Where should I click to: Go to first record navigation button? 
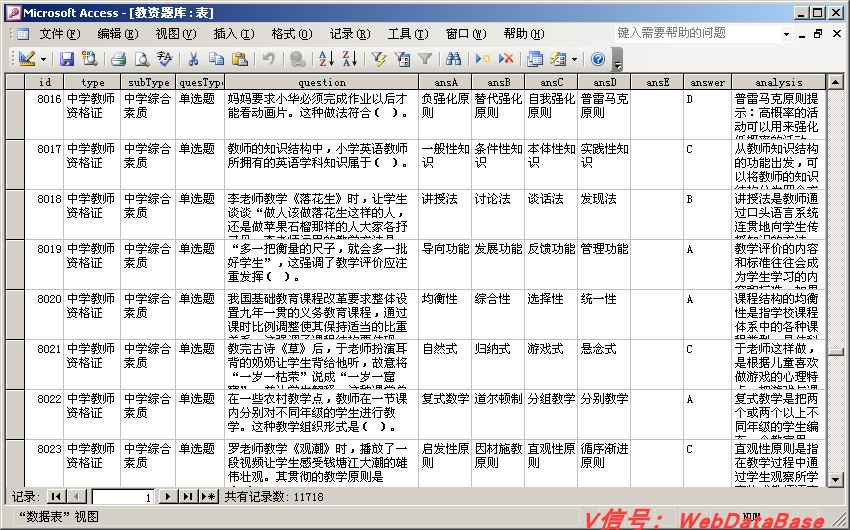coord(55,496)
